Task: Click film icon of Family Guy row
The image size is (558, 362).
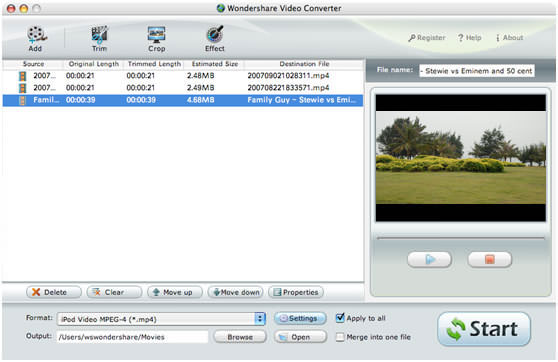Action: (22, 100)
